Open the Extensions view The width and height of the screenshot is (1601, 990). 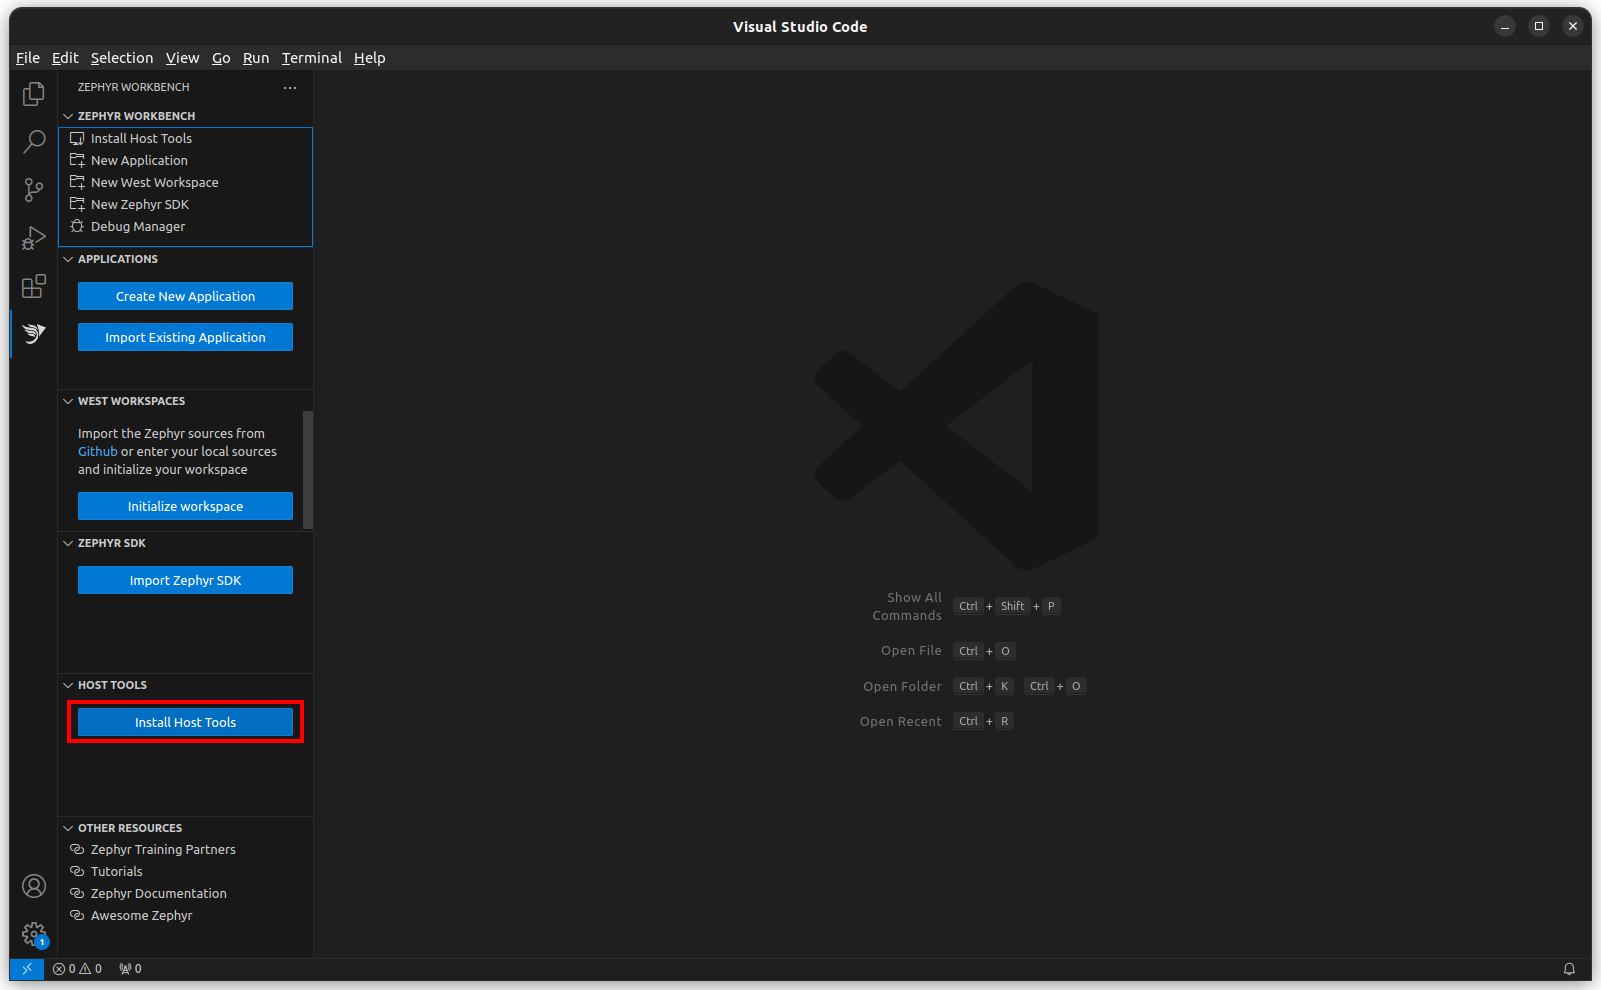[33, 285]
